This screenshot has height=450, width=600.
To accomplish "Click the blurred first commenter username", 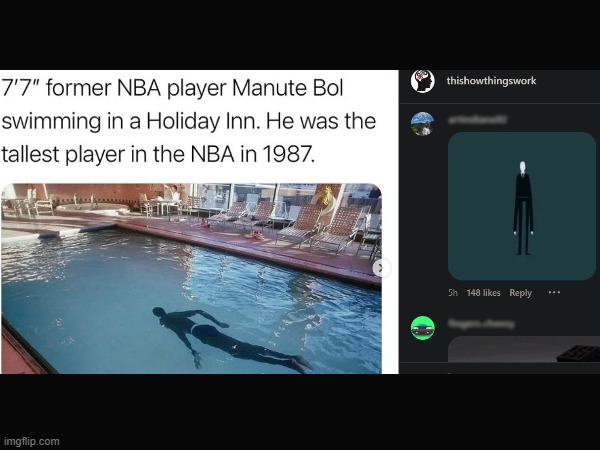I will 478,120.
